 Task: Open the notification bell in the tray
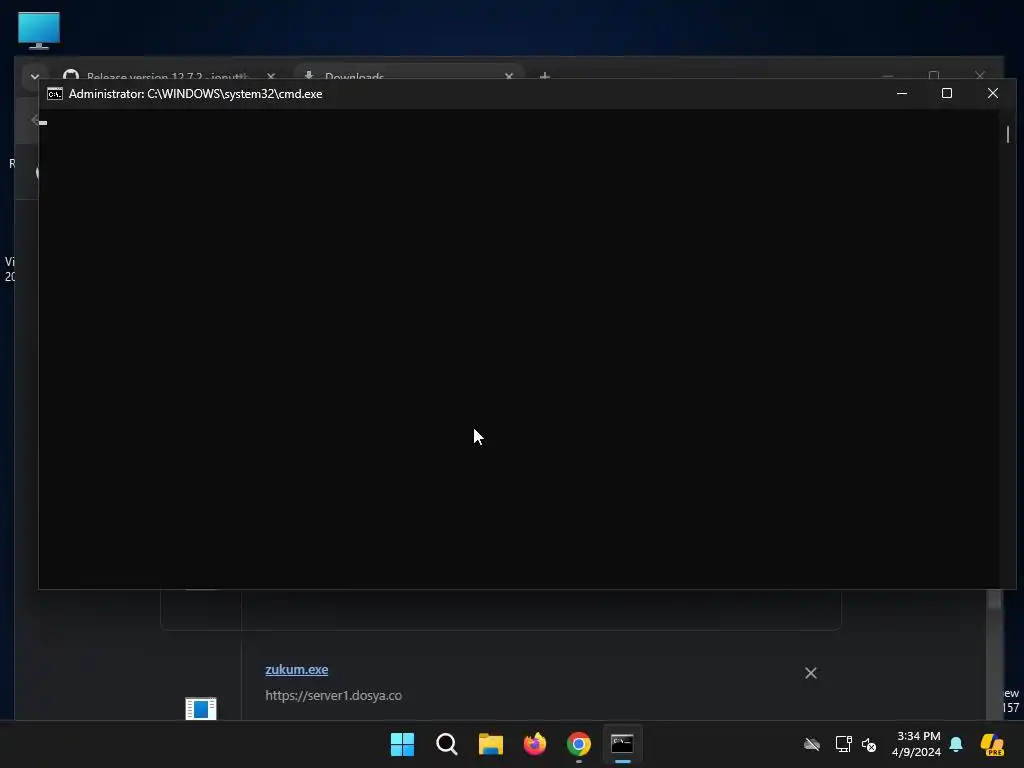click(x=956, y=744)
